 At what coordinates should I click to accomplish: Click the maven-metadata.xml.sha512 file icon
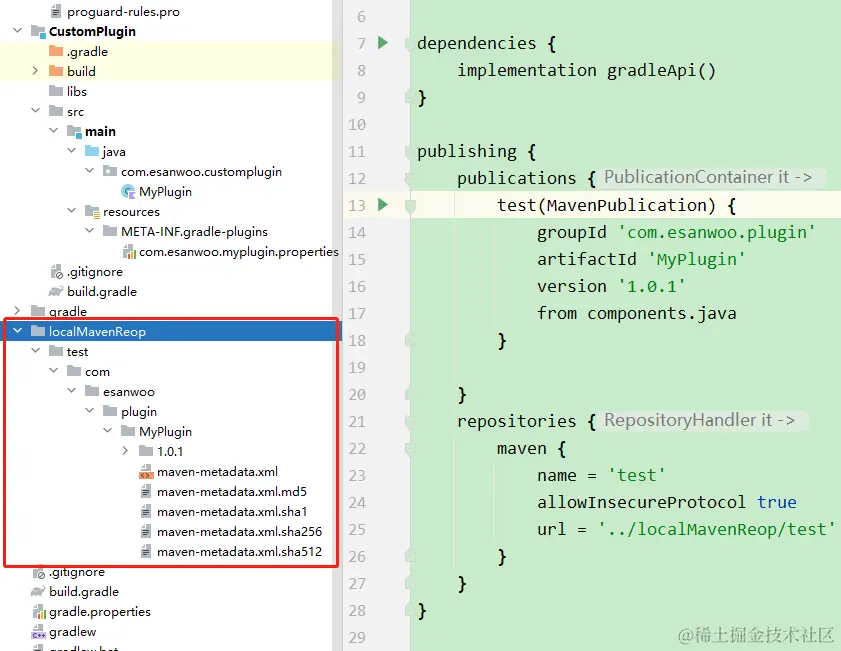pos(145,551)
